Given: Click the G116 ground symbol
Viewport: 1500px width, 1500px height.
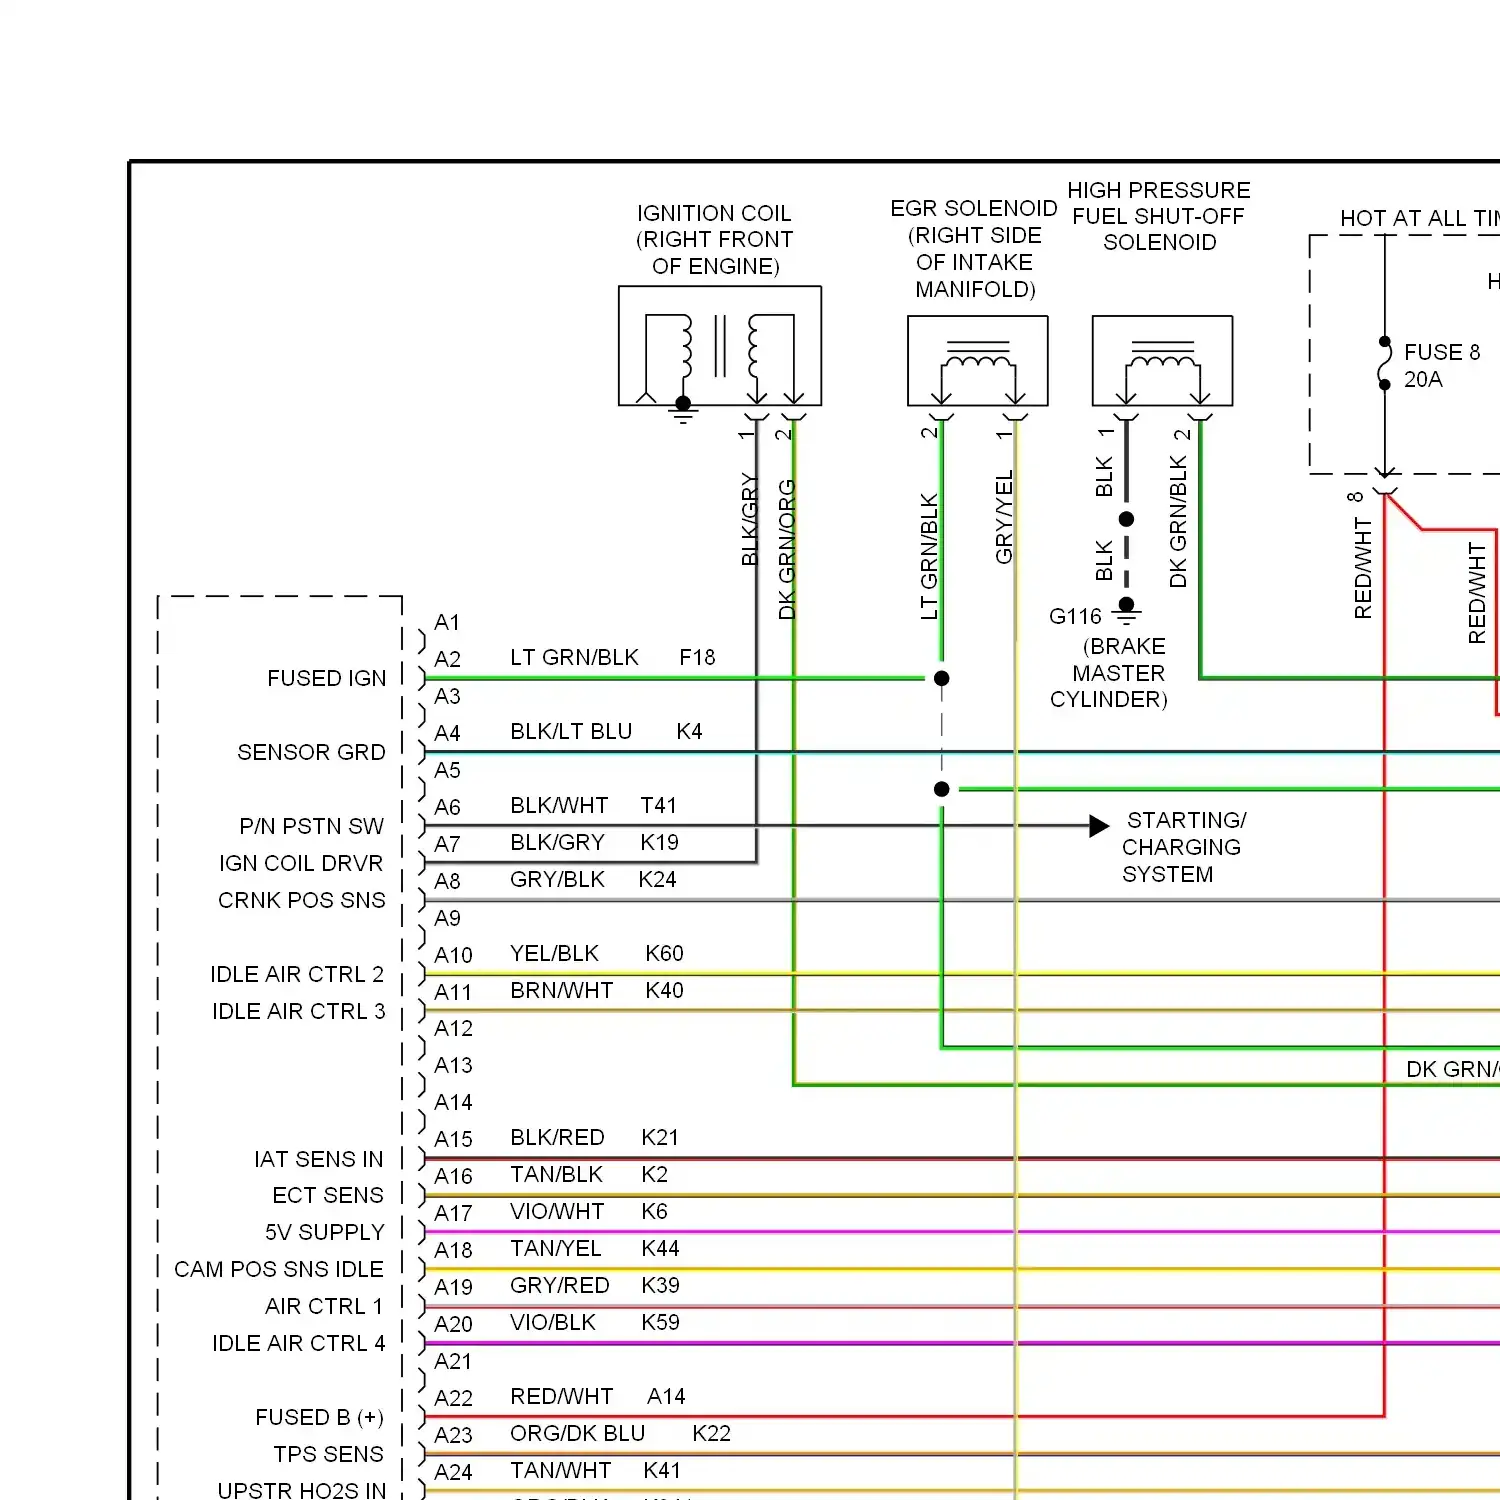Looking at the screenshot, I should (x=1127, y=612).
